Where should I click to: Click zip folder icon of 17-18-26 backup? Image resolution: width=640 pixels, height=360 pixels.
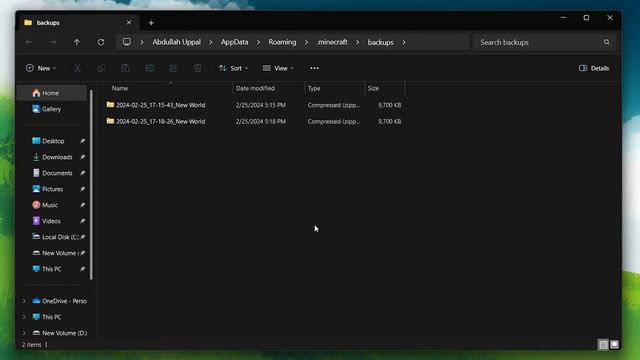coord(110,121)
